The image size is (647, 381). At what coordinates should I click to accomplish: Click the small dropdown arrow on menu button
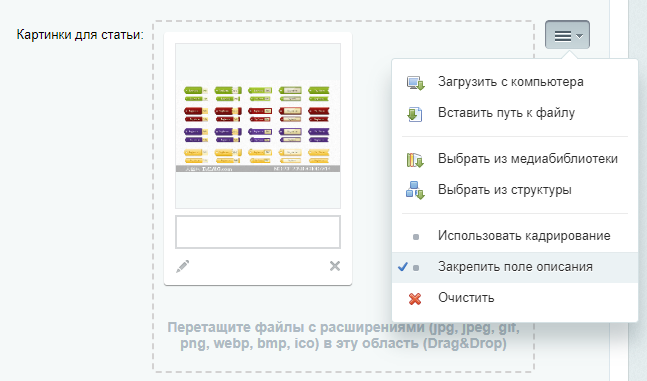tap(579, 36)
